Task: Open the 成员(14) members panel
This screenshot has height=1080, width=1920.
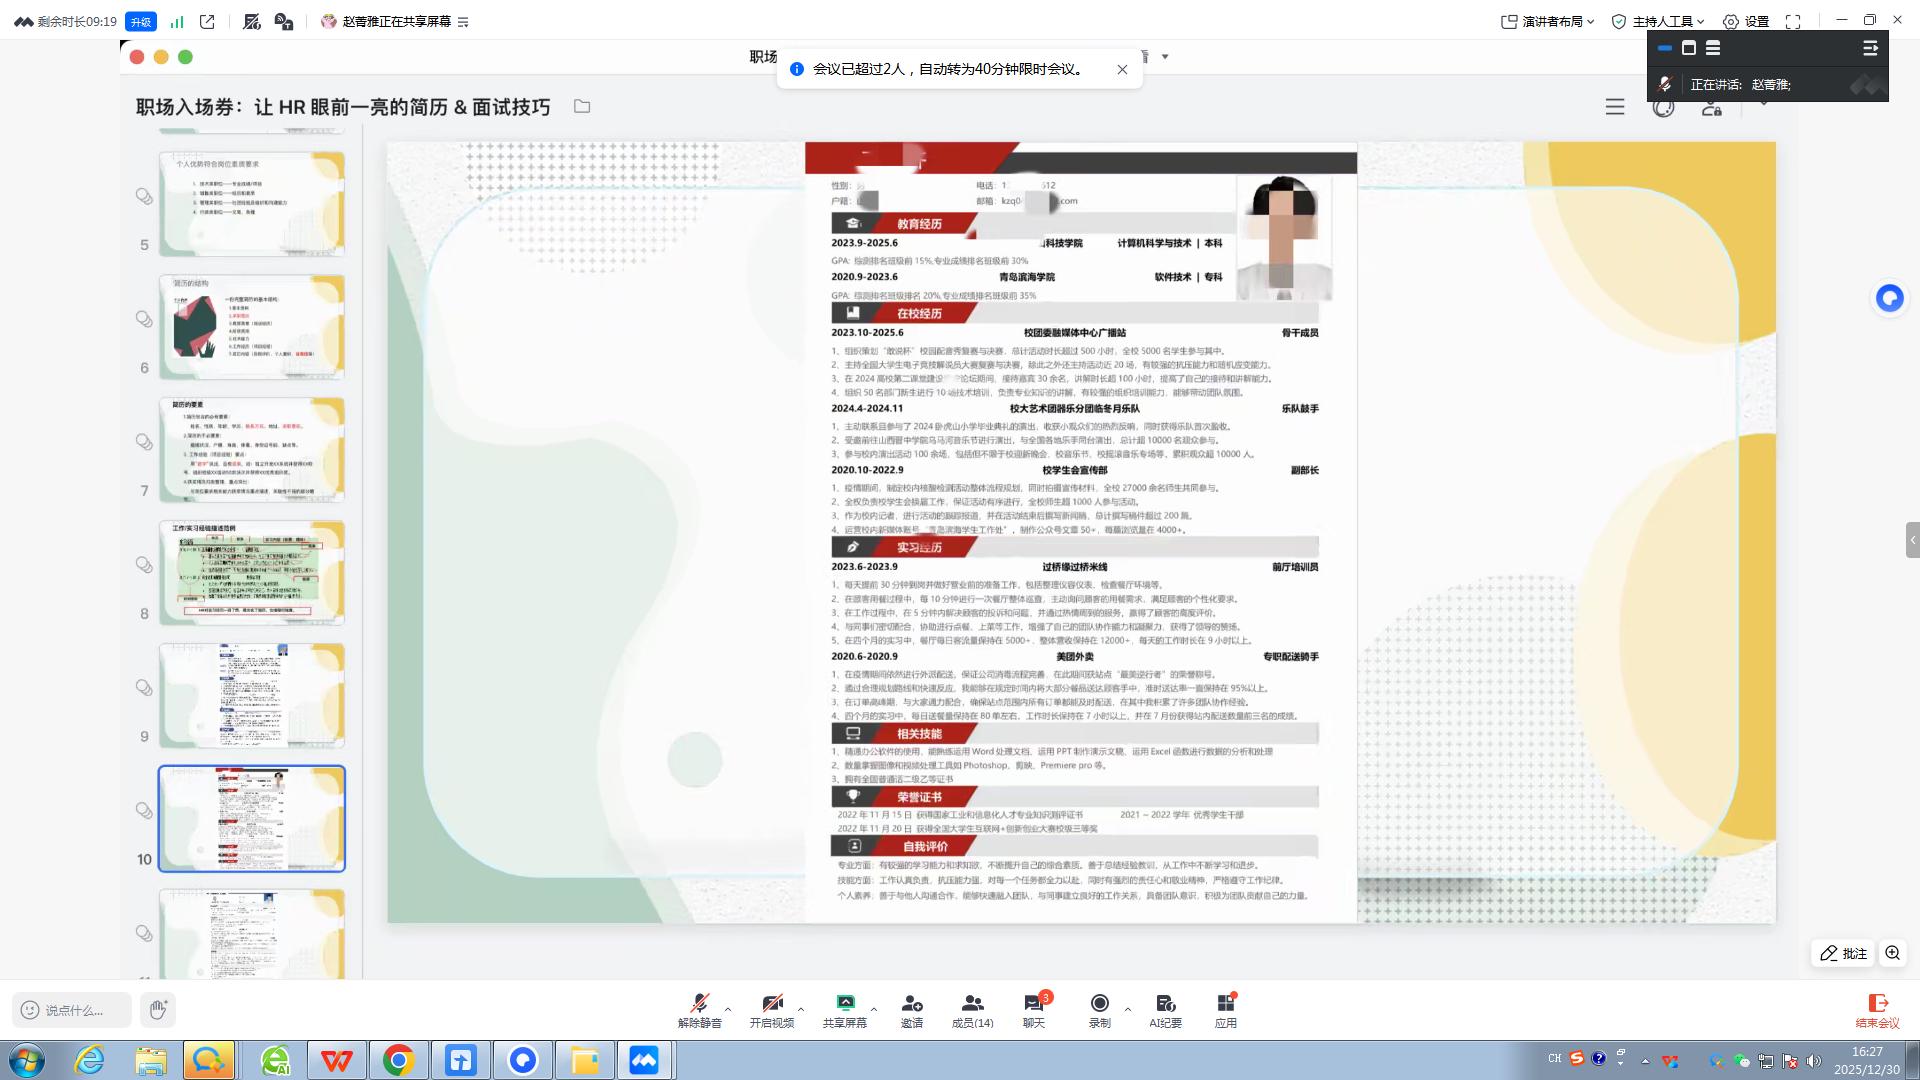Action: click(x=972, y=1009)
